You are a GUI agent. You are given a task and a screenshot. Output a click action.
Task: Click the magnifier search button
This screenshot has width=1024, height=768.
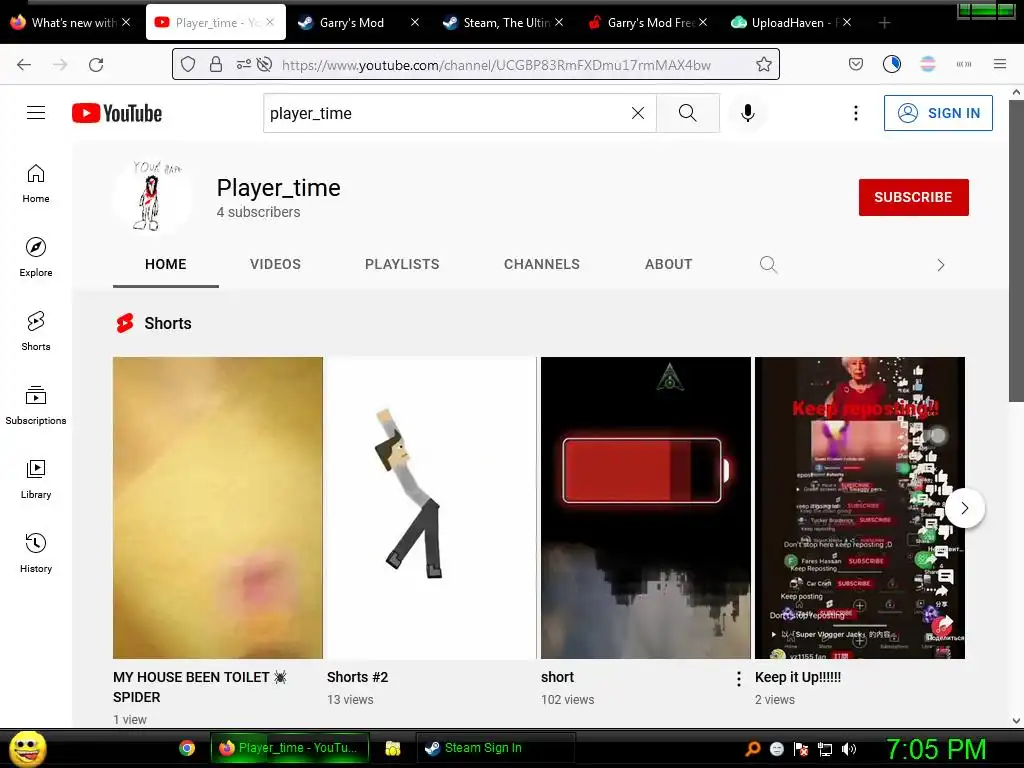point(688,113)
